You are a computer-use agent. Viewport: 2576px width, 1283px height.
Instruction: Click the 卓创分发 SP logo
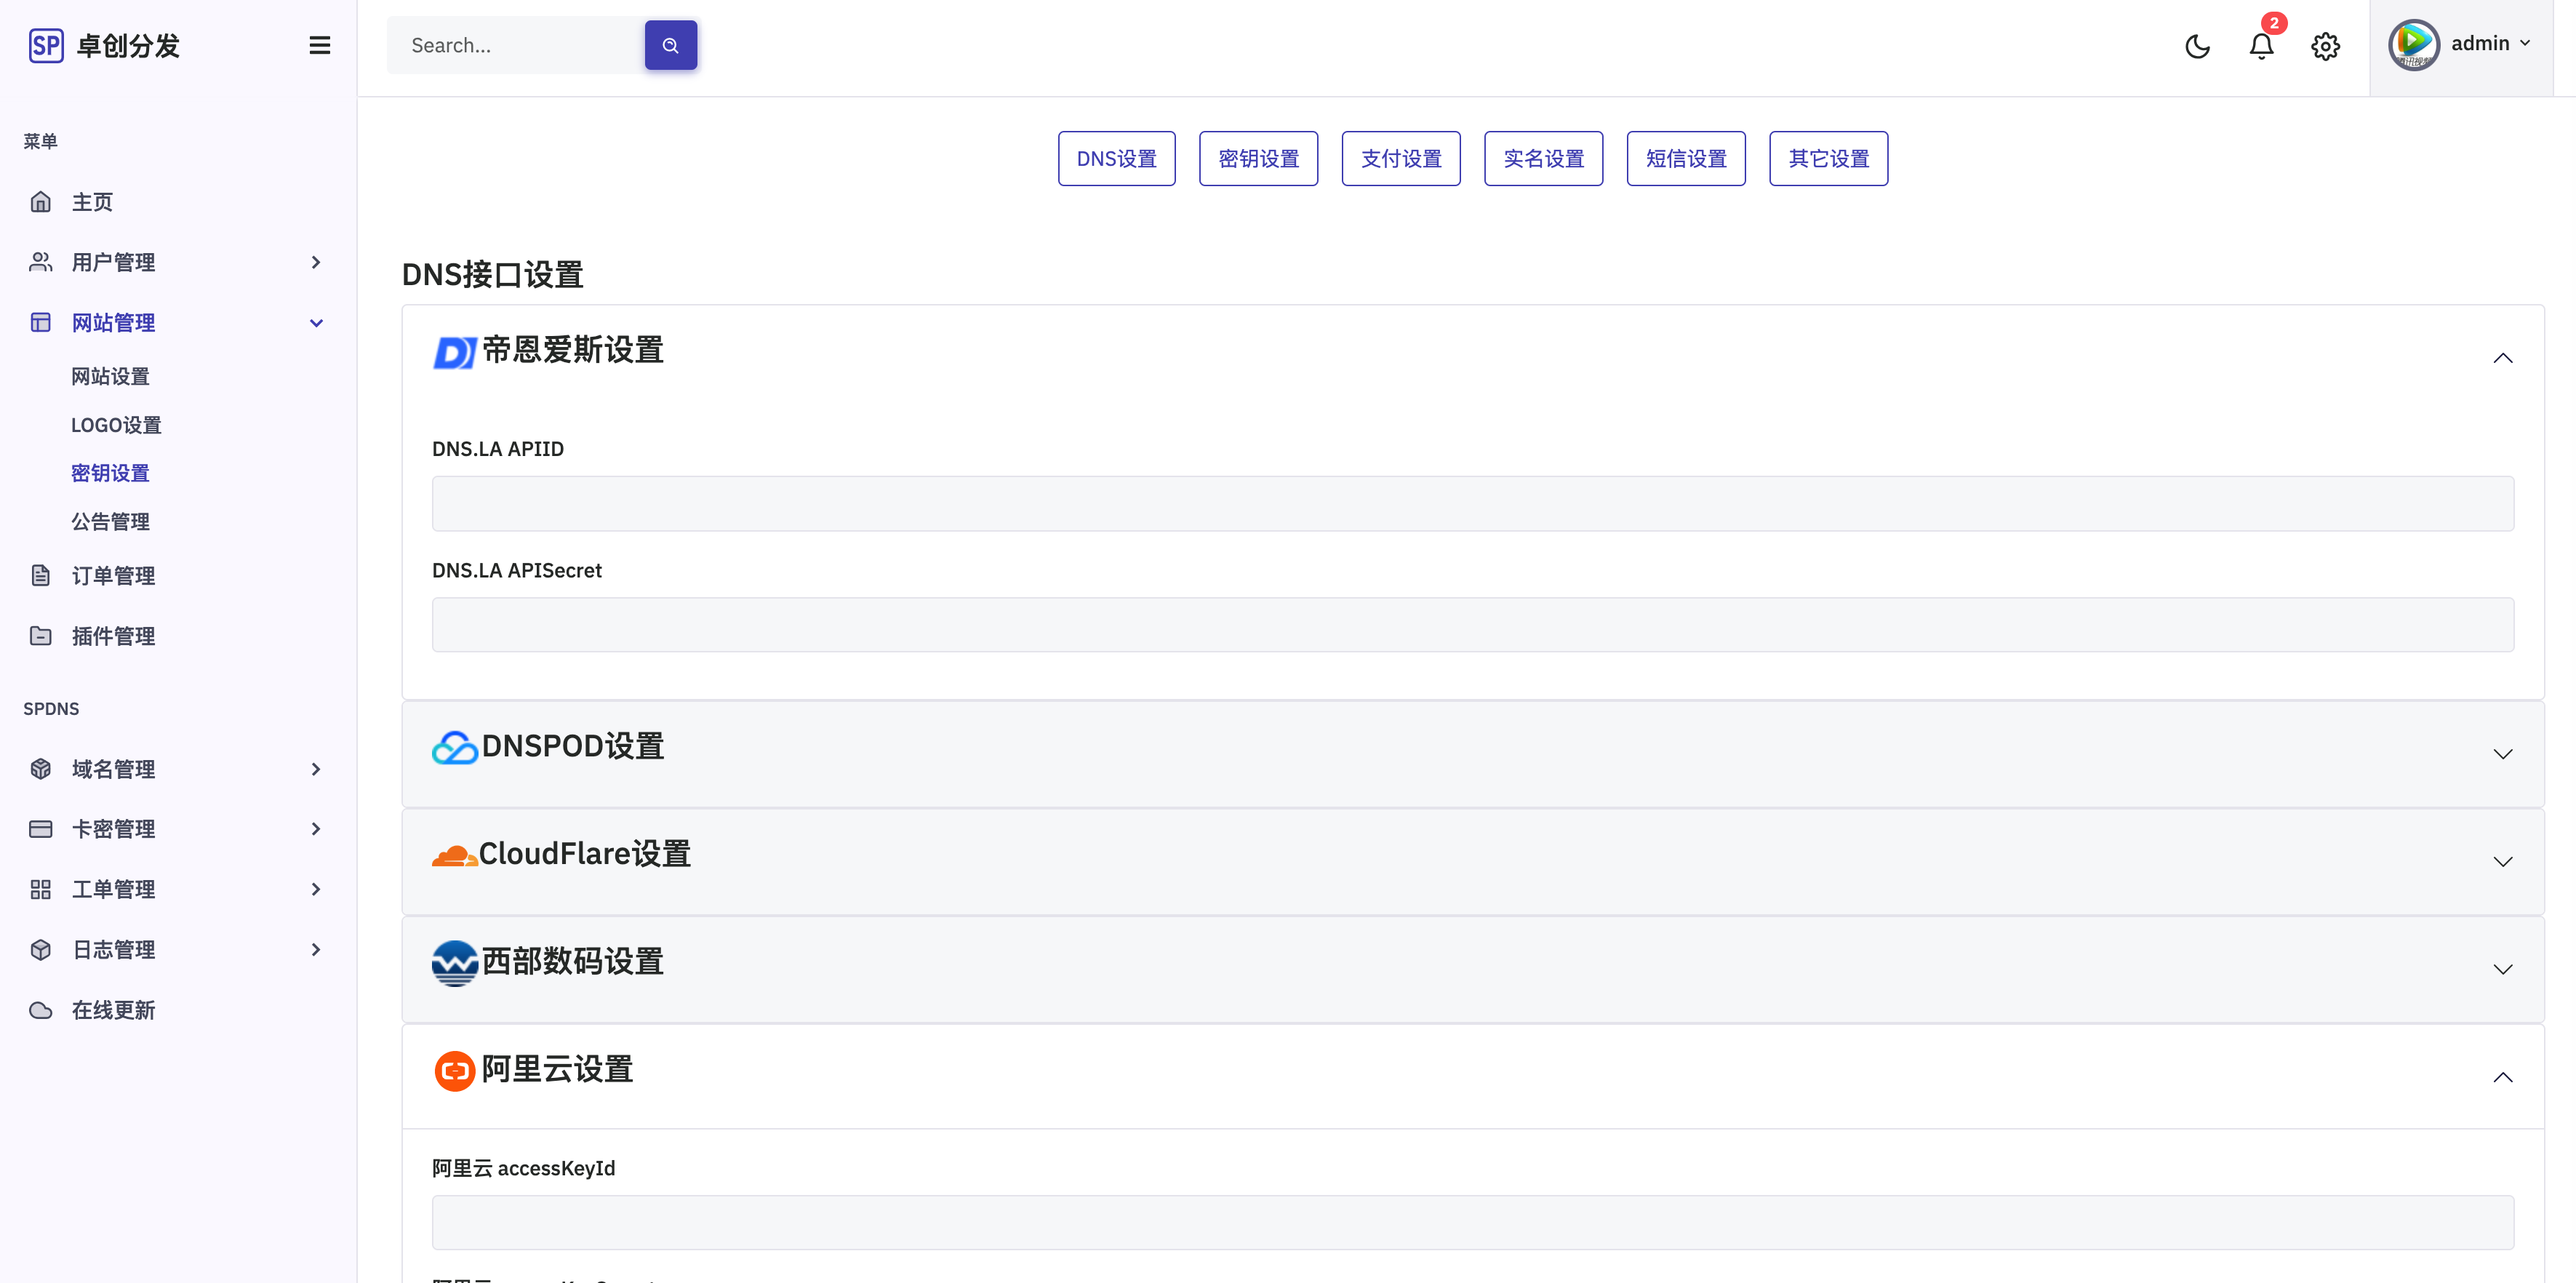pyautogui.click(x=104, y=45)
